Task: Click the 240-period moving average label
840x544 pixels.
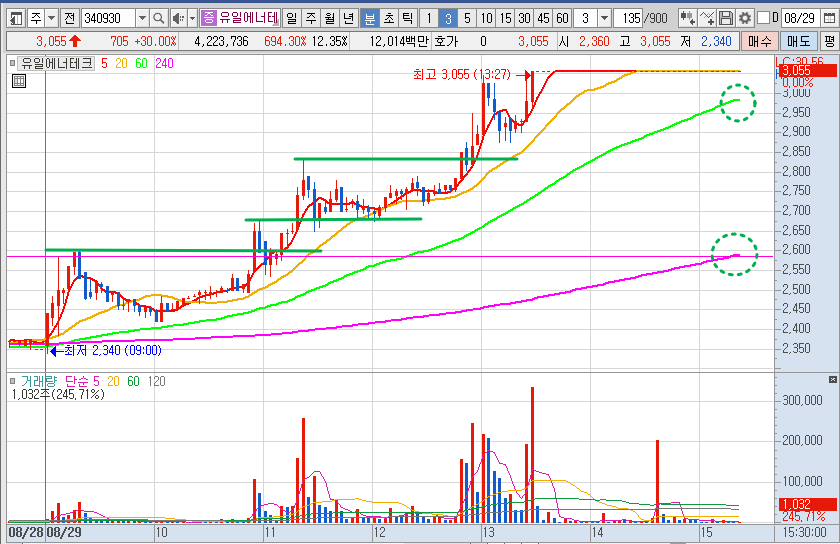Action: (x=164, y=63)
